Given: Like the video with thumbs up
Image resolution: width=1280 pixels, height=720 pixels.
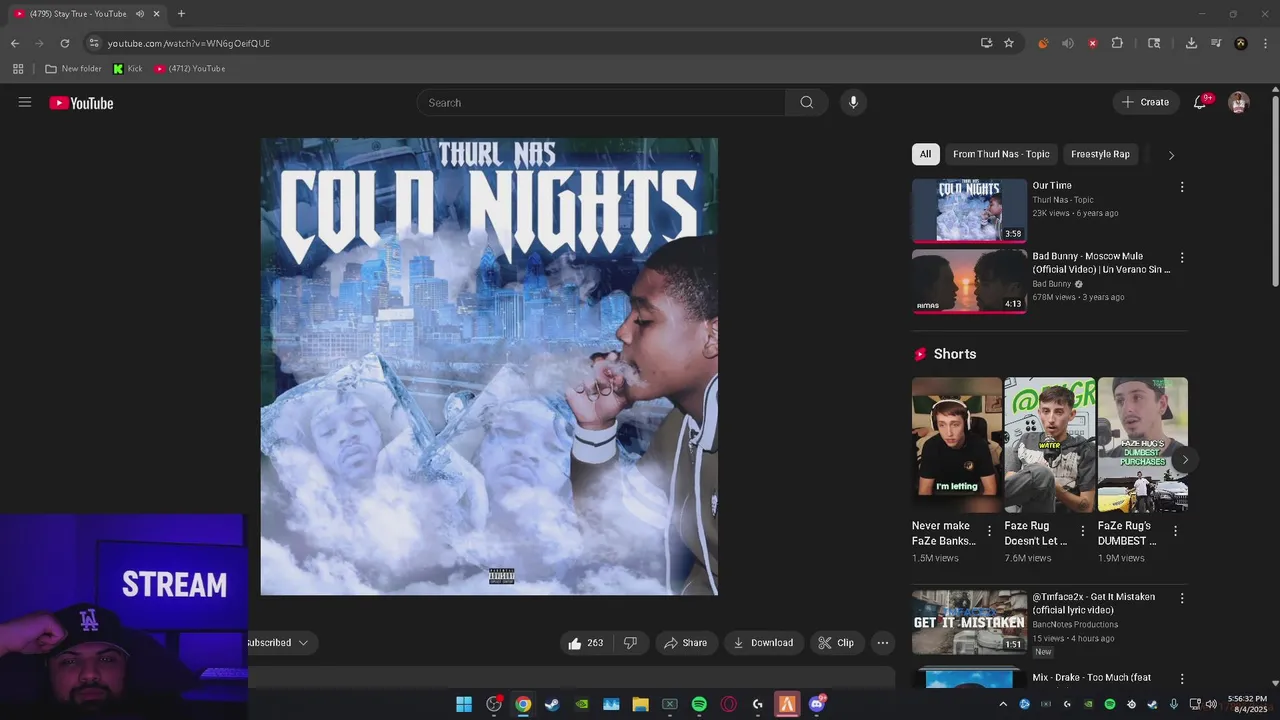Looking at the screenshot, I should [586, 643].
